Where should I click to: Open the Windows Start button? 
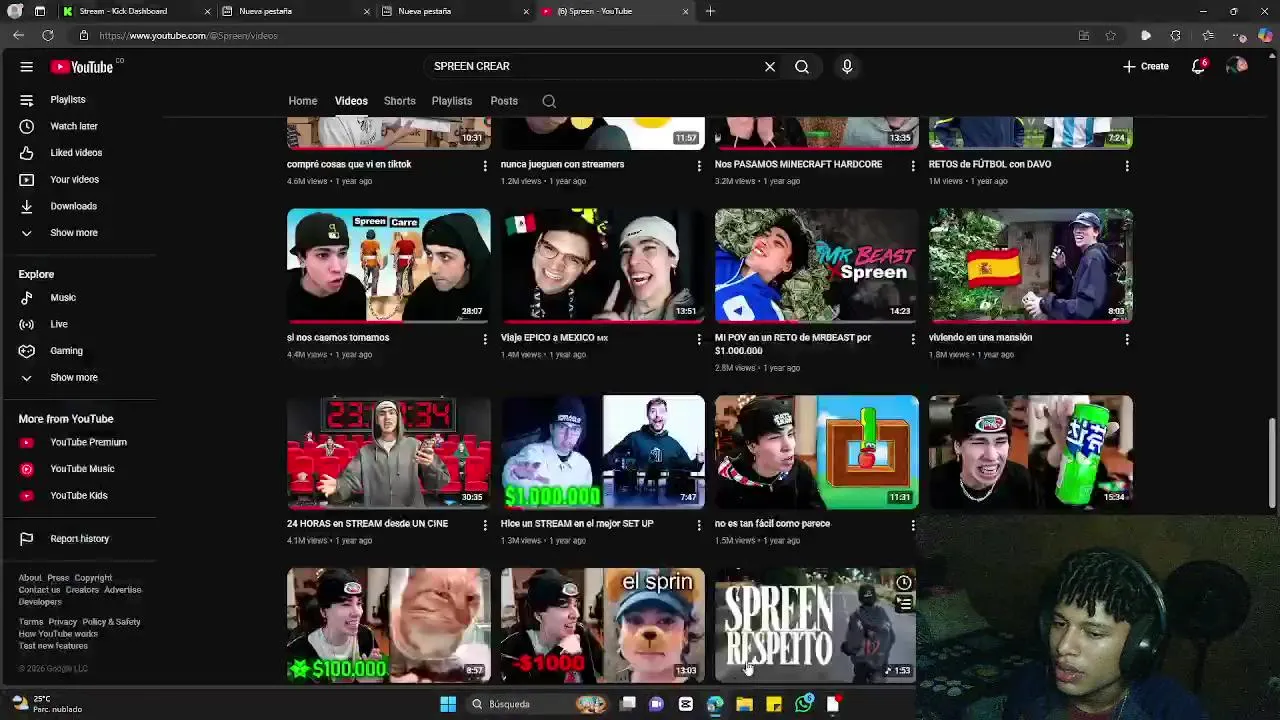[448, 704]
